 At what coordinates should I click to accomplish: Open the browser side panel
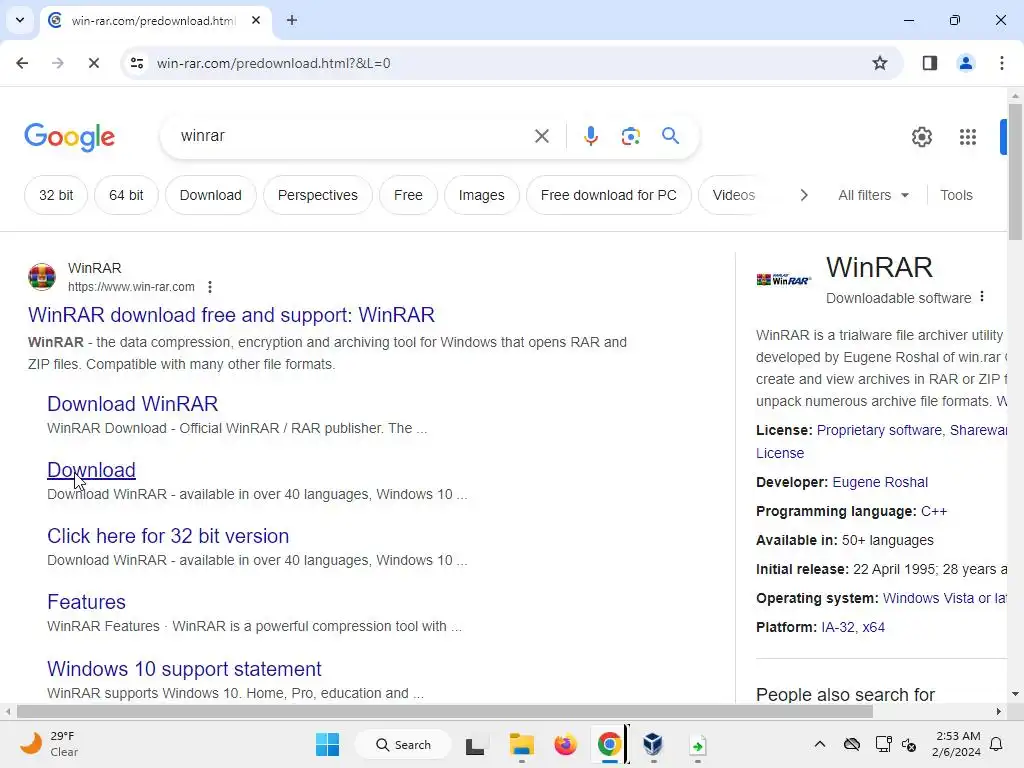pos(929,63)
